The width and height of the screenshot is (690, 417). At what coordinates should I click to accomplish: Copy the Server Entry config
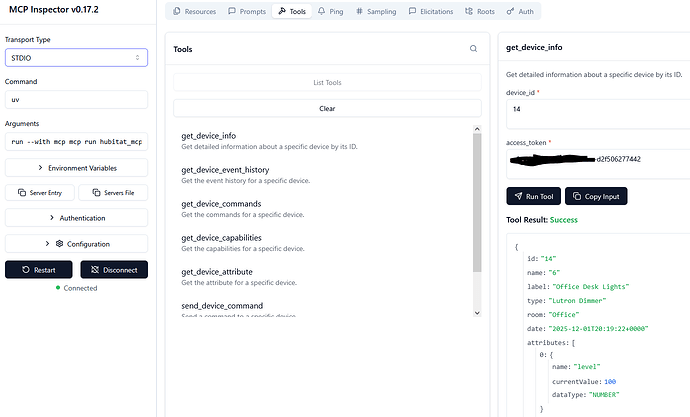39,192
